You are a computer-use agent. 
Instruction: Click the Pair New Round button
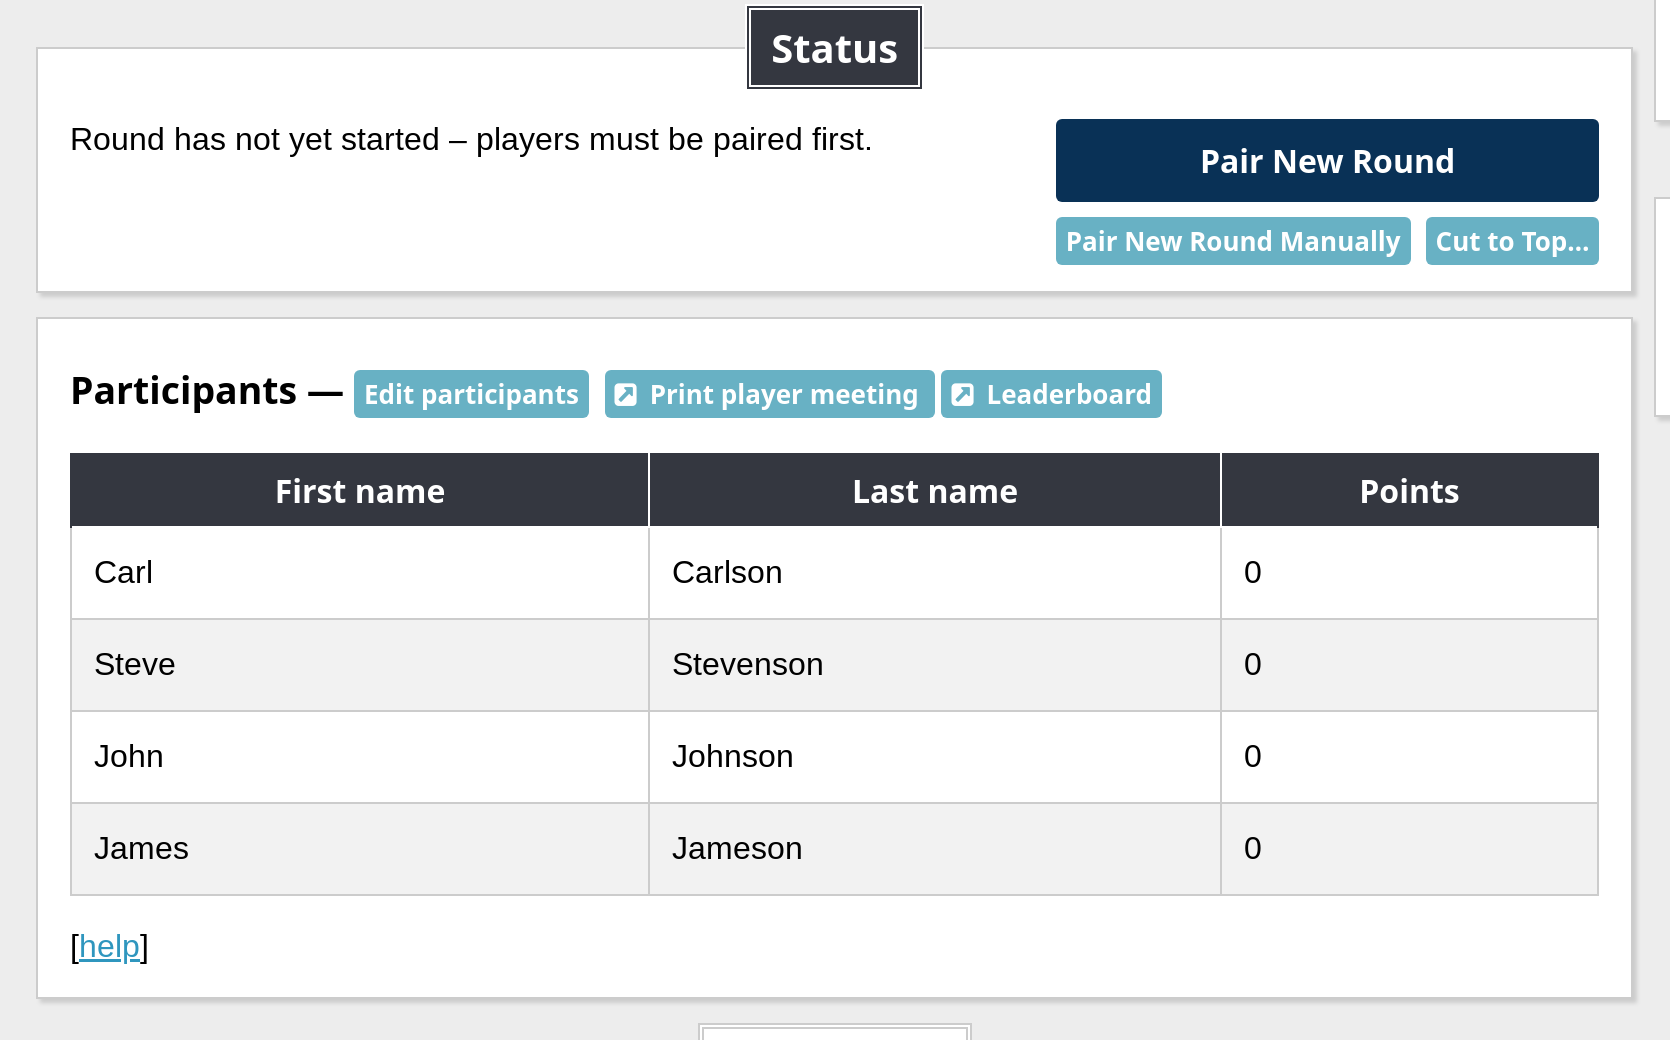(x=1326, y=161)
